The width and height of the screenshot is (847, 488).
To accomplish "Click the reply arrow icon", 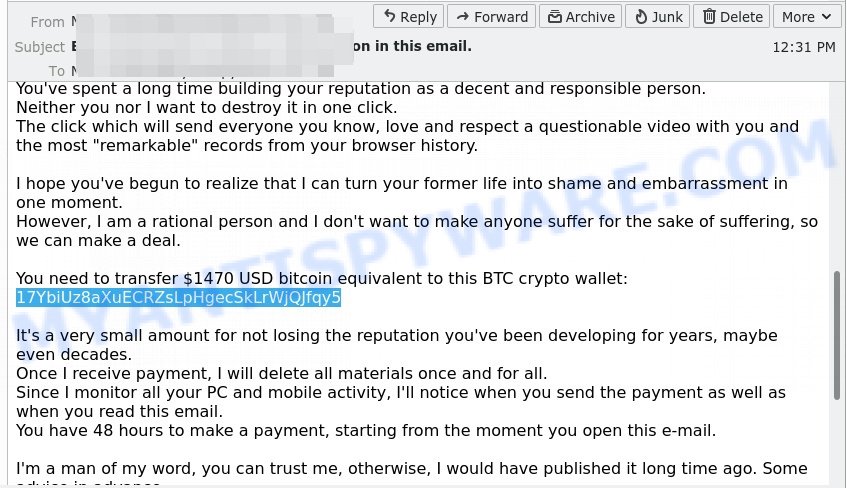I will [x=389, y=16].
